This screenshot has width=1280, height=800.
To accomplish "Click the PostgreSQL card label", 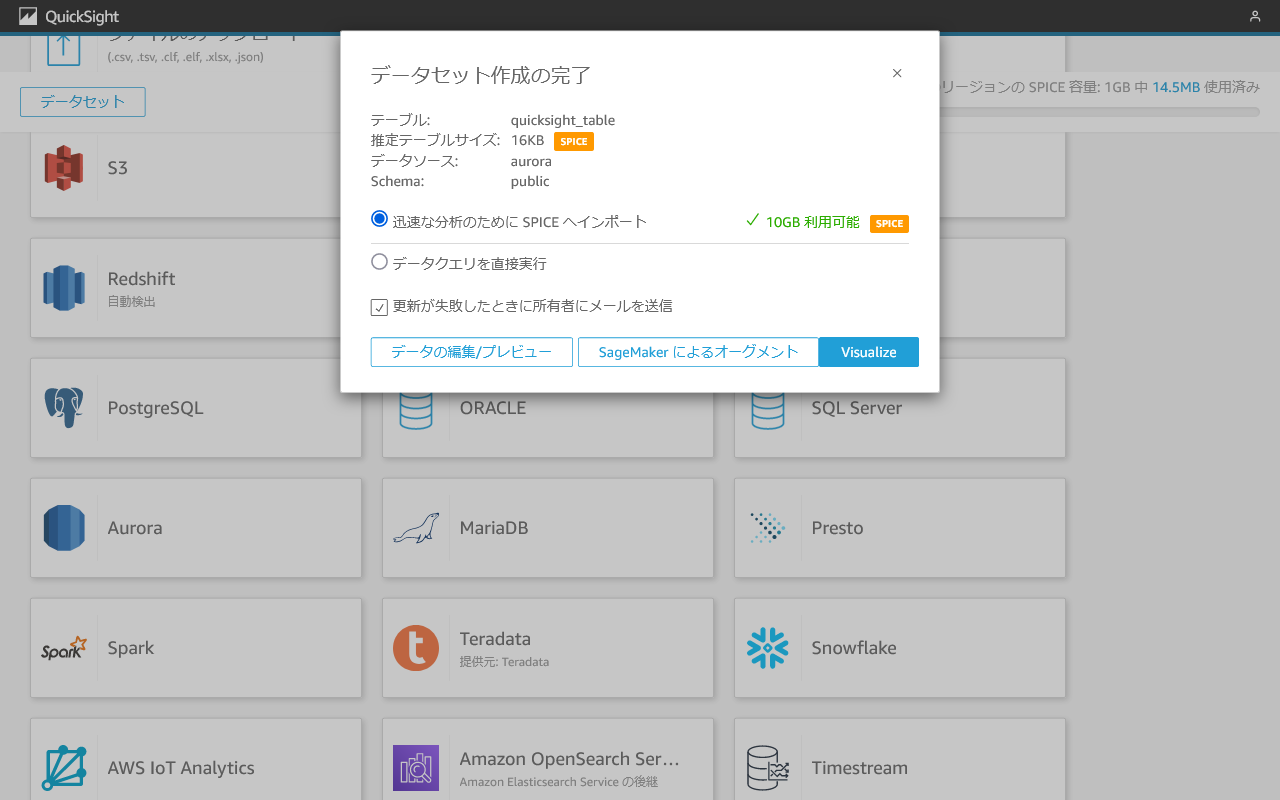I will pyautogui.click(x=155, y=408).
